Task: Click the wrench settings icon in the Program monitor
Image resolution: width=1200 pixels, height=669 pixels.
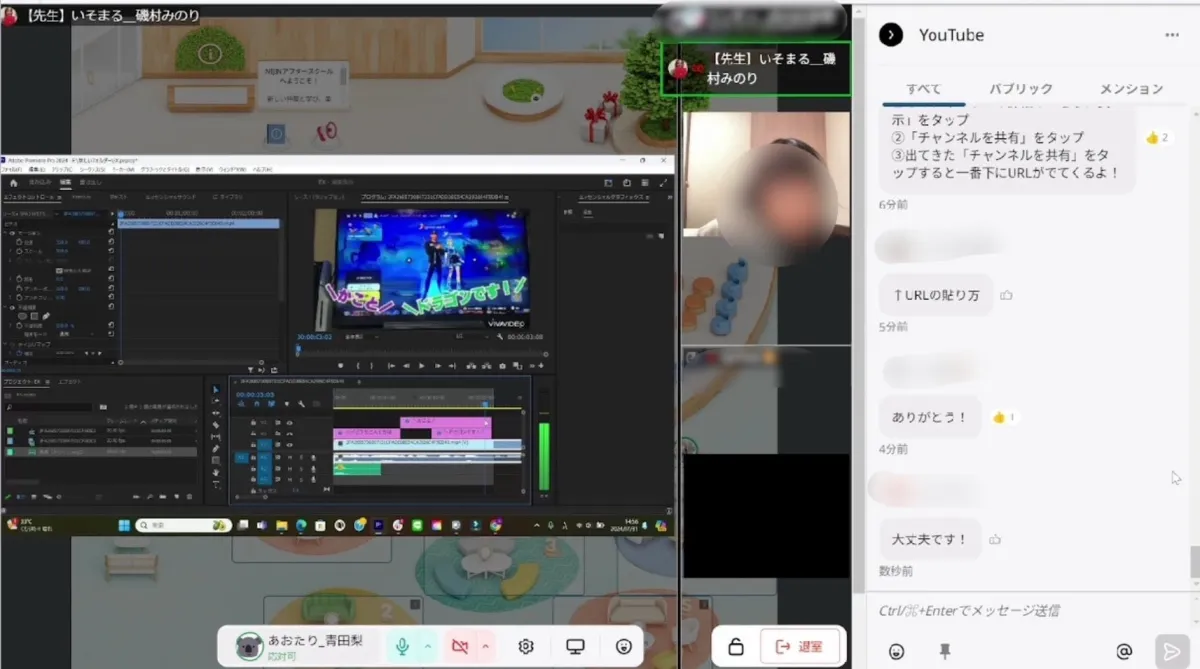Action: [x=498, y=336]
